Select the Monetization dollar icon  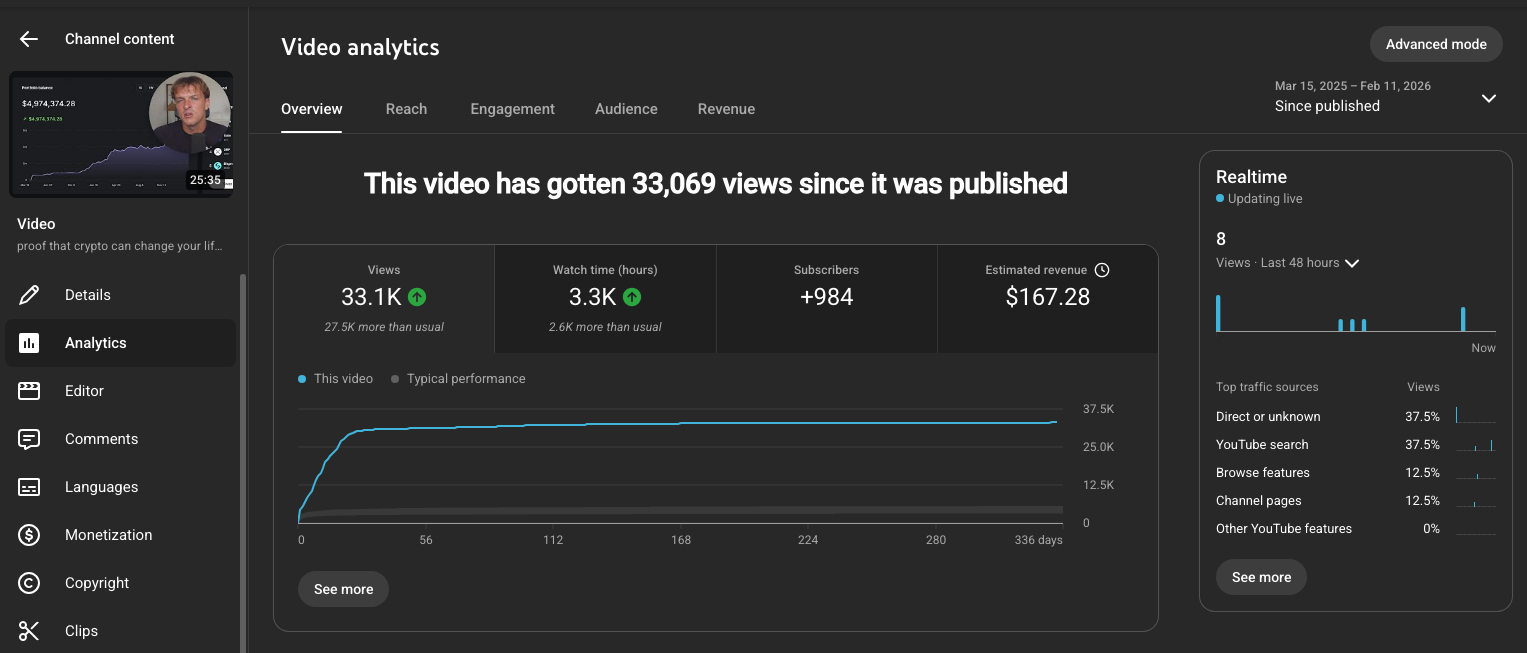(29, 534)
